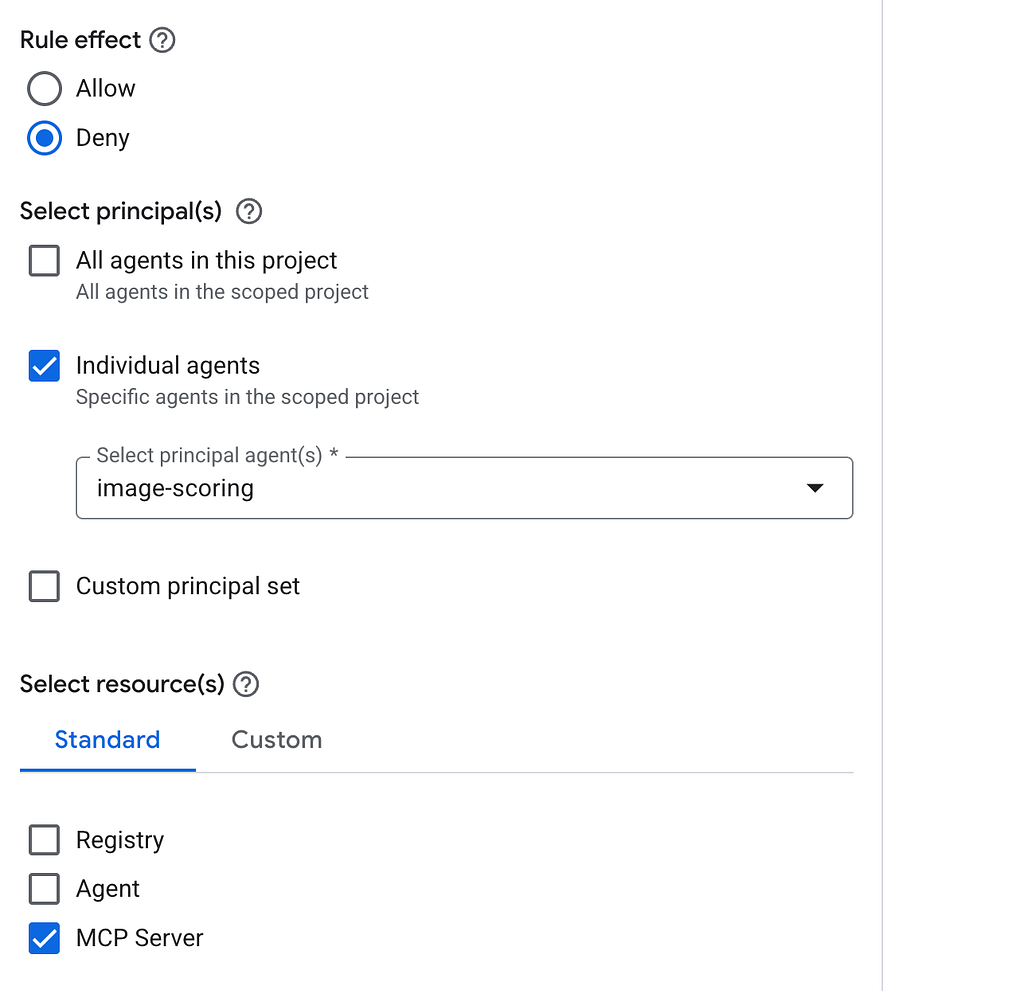The width and height of the screenshot is (1024, 991).
Task: Enable the Custom principal set checkbox
Action: click(44, 586)
